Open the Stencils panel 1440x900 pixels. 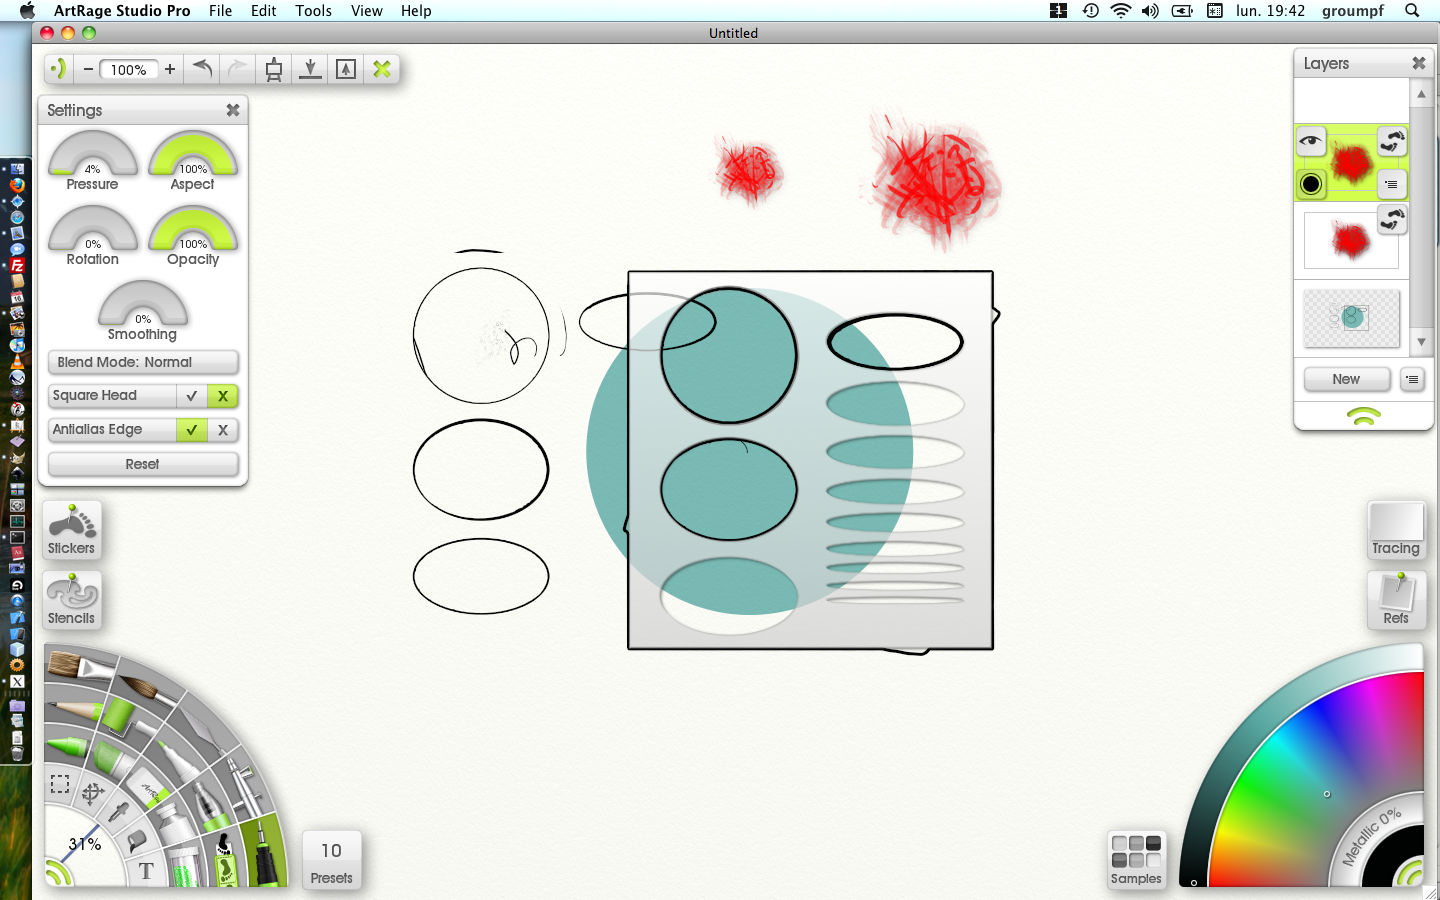point(72,600)
